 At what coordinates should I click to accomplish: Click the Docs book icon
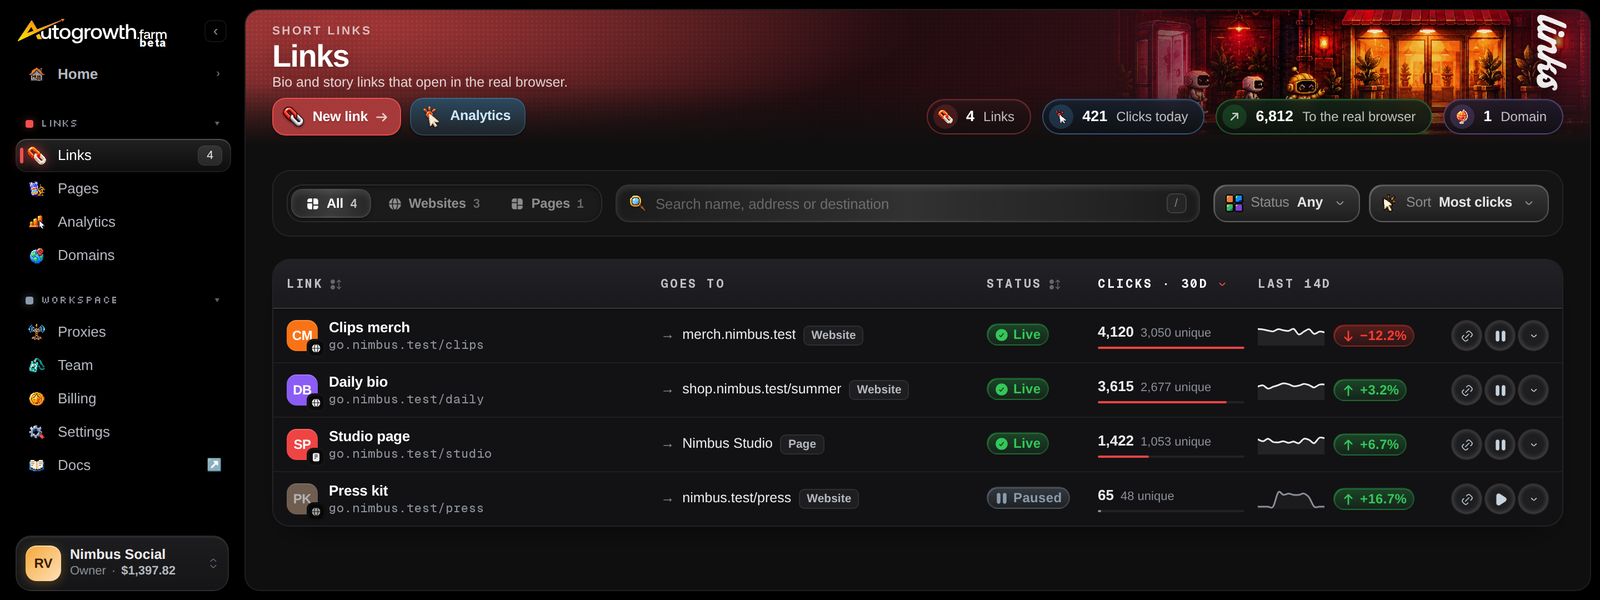coord(37,465)
